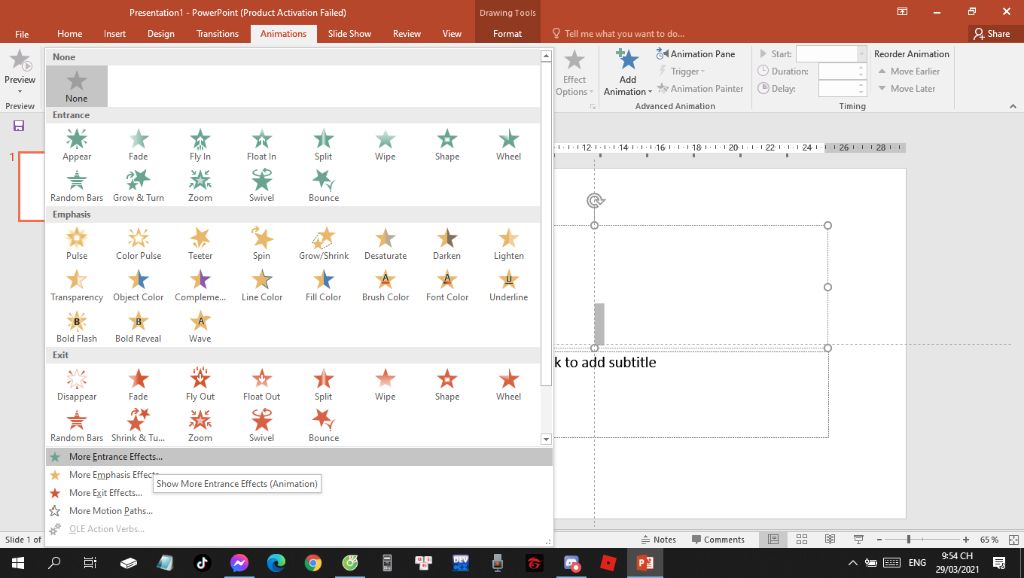Apply the Fill Color emphasis effect
1024x578 pixels.
pos(323,285)
